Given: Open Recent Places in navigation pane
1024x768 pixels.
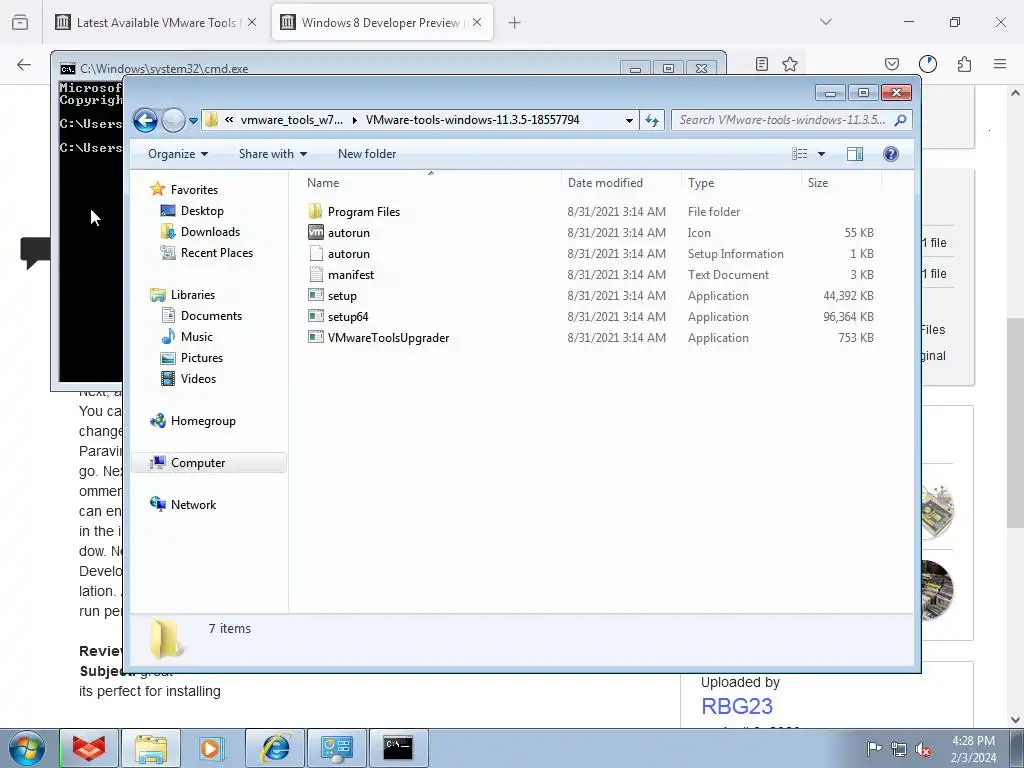Looking at the screenshot, I should tap(216, 253).
